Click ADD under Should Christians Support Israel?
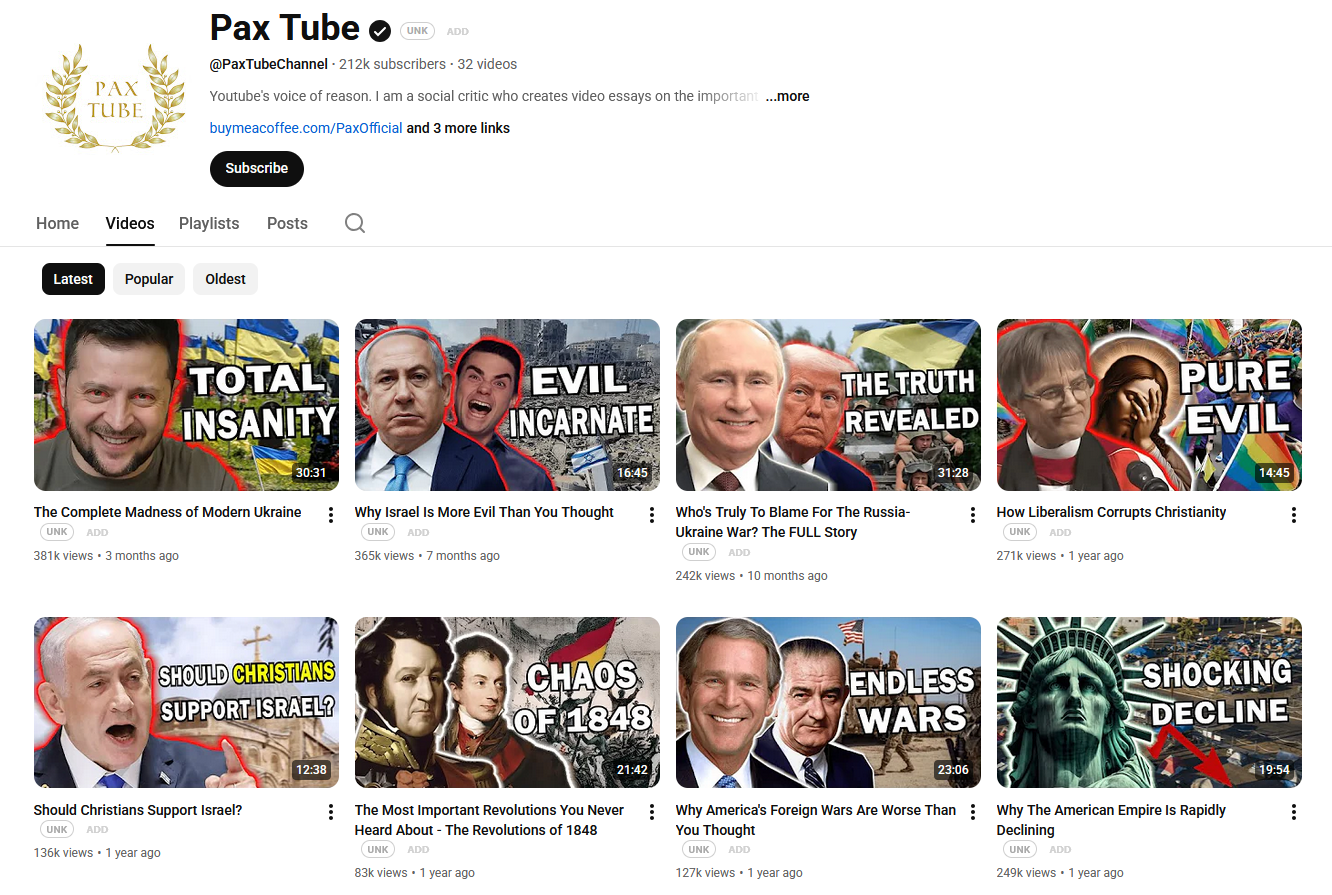 97,830
